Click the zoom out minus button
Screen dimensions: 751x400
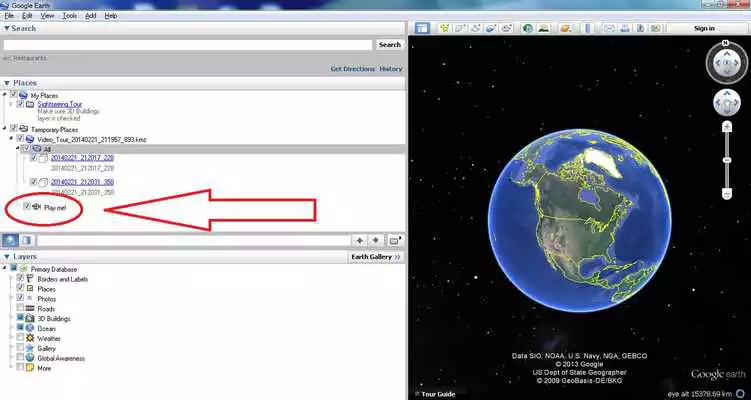tap(727, 194)
